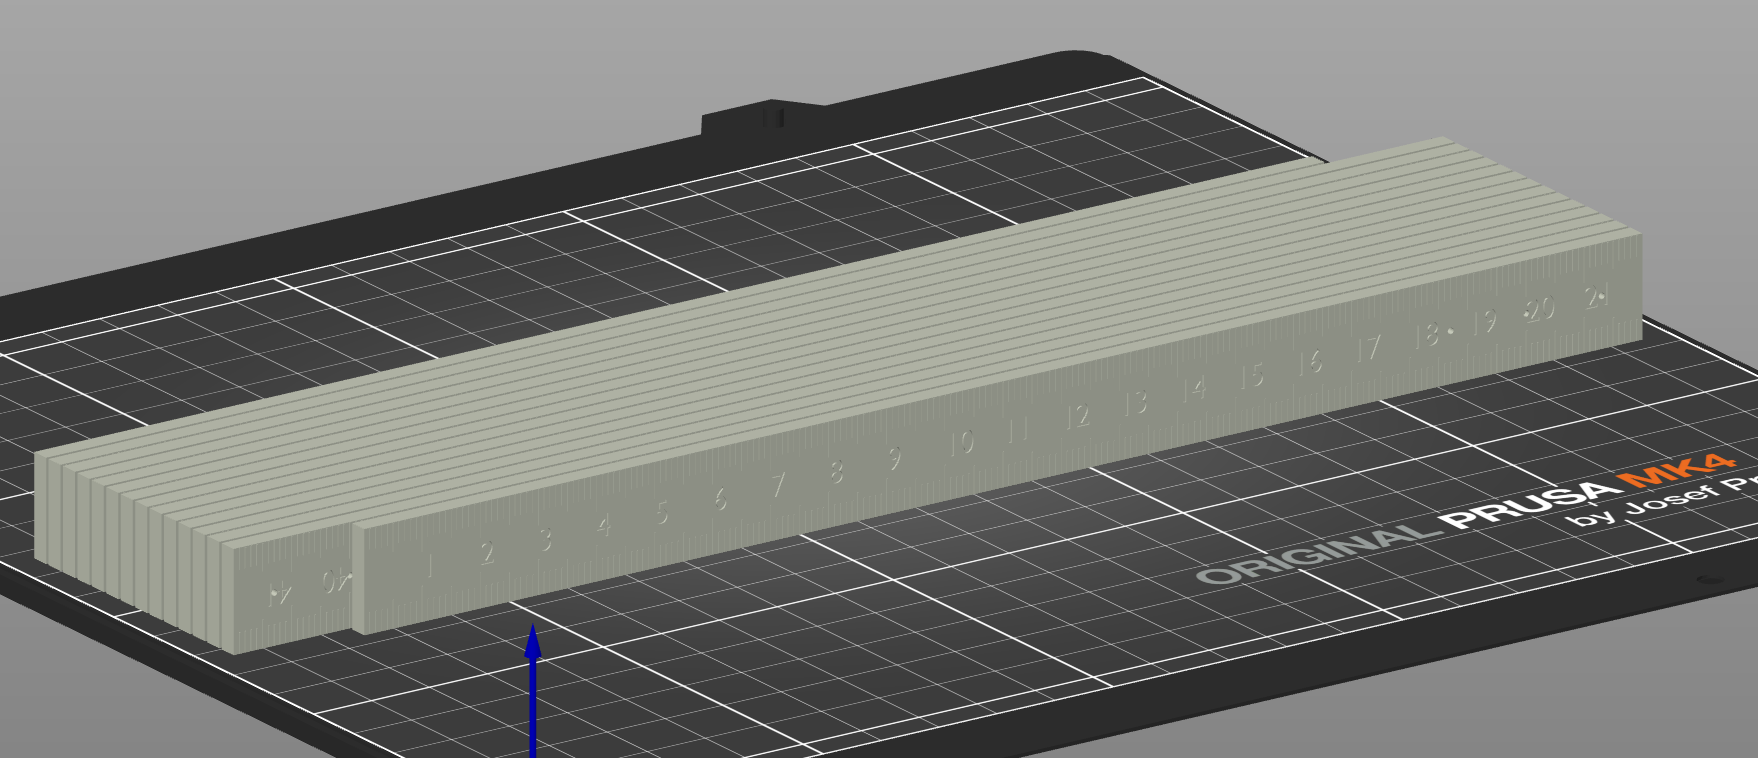Click the embossed number 17 on the ruler
Viewport: 1758px width, 758px height.
pos(1367,349)
